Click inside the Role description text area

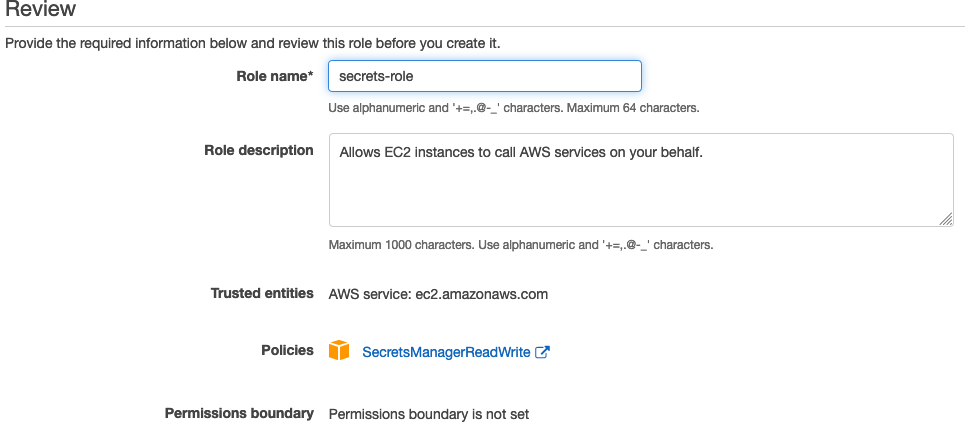[x=641, y=180]
